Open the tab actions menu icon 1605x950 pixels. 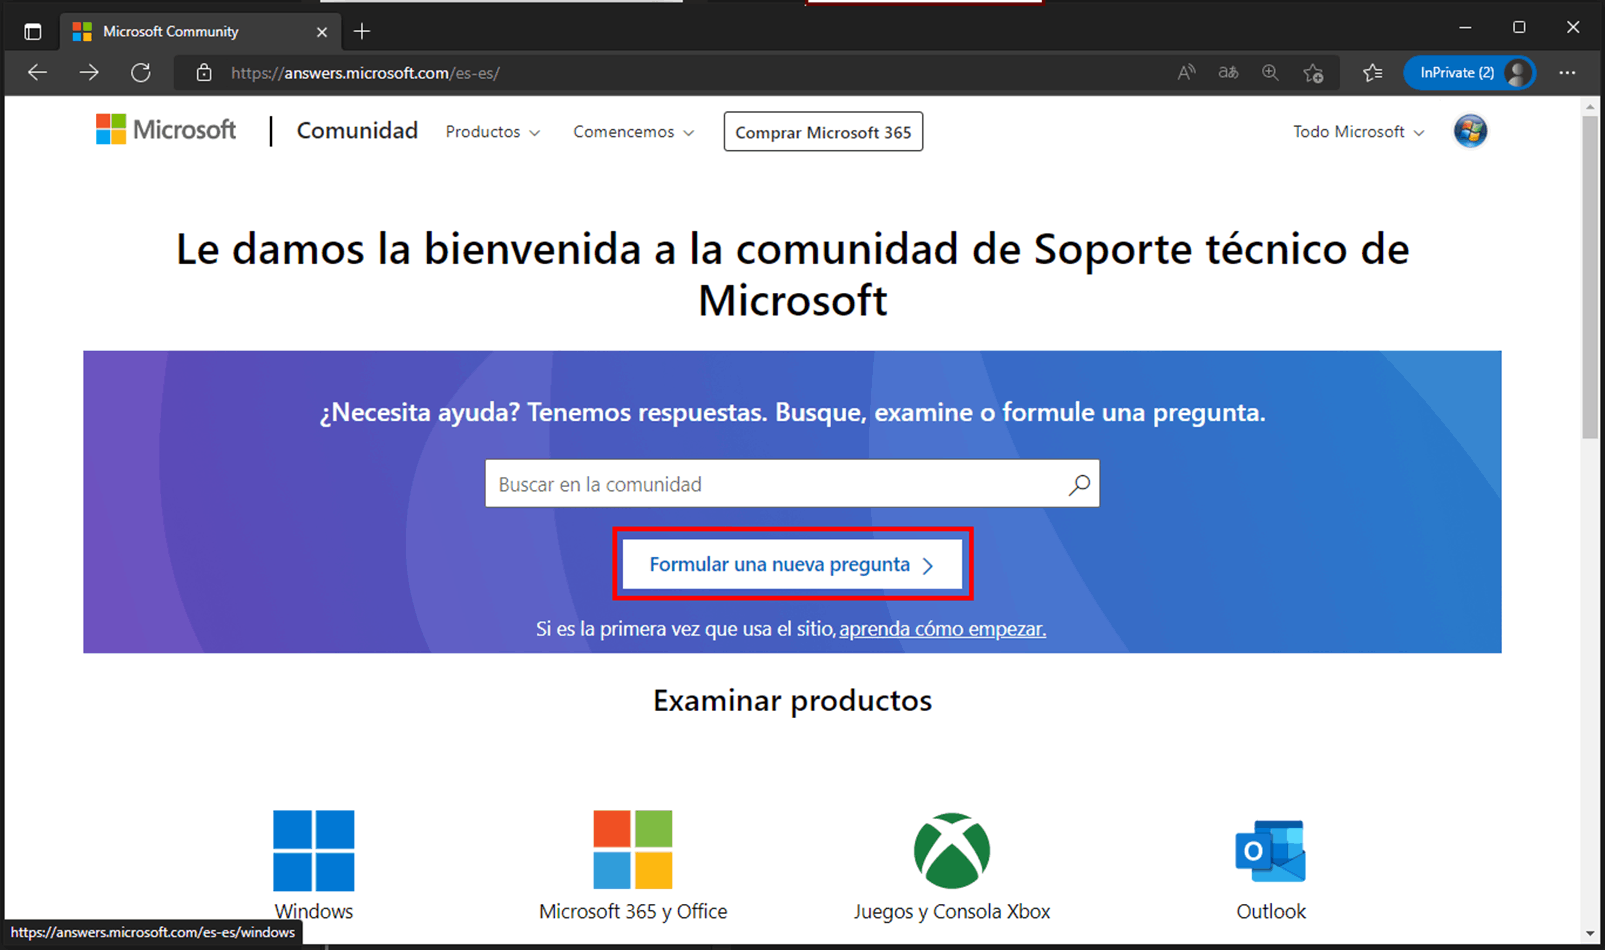coord(33,32)
